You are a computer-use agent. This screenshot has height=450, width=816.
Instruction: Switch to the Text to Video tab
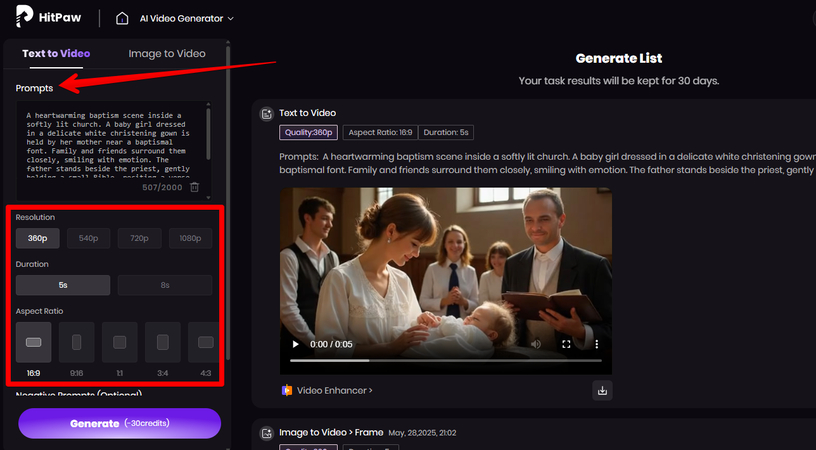pyautogui.click(x=56, y=54)
